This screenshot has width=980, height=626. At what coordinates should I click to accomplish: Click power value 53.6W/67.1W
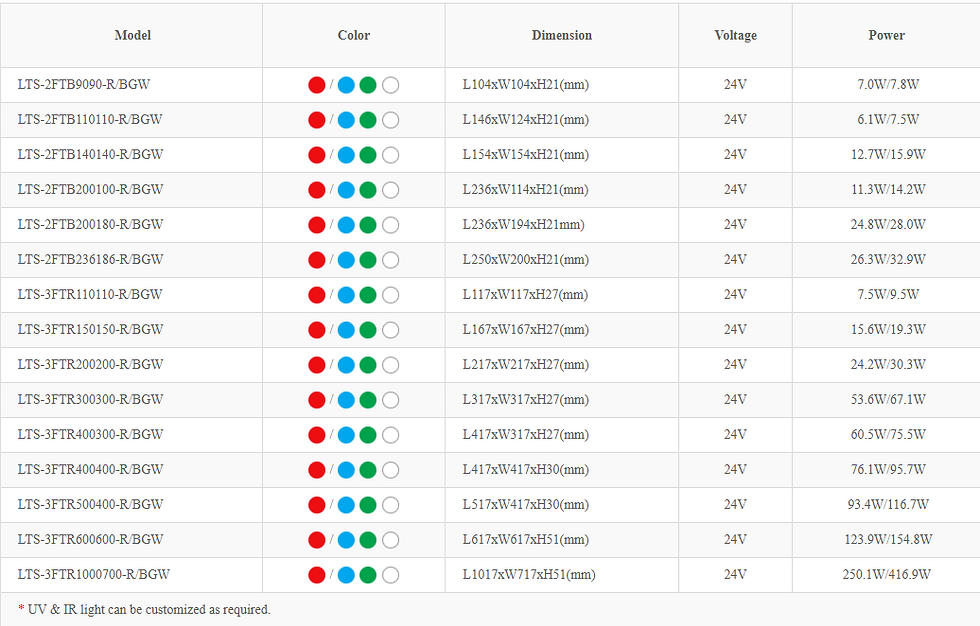coord(886,400)
